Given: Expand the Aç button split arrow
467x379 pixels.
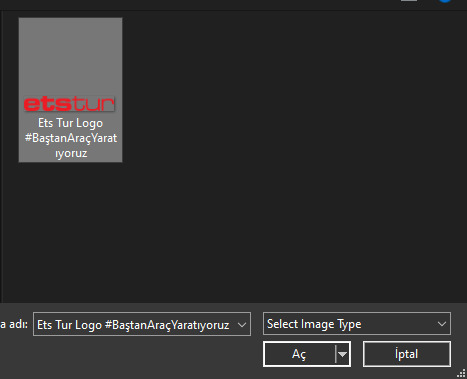Looking at the screenshot, I should [342, 354].
